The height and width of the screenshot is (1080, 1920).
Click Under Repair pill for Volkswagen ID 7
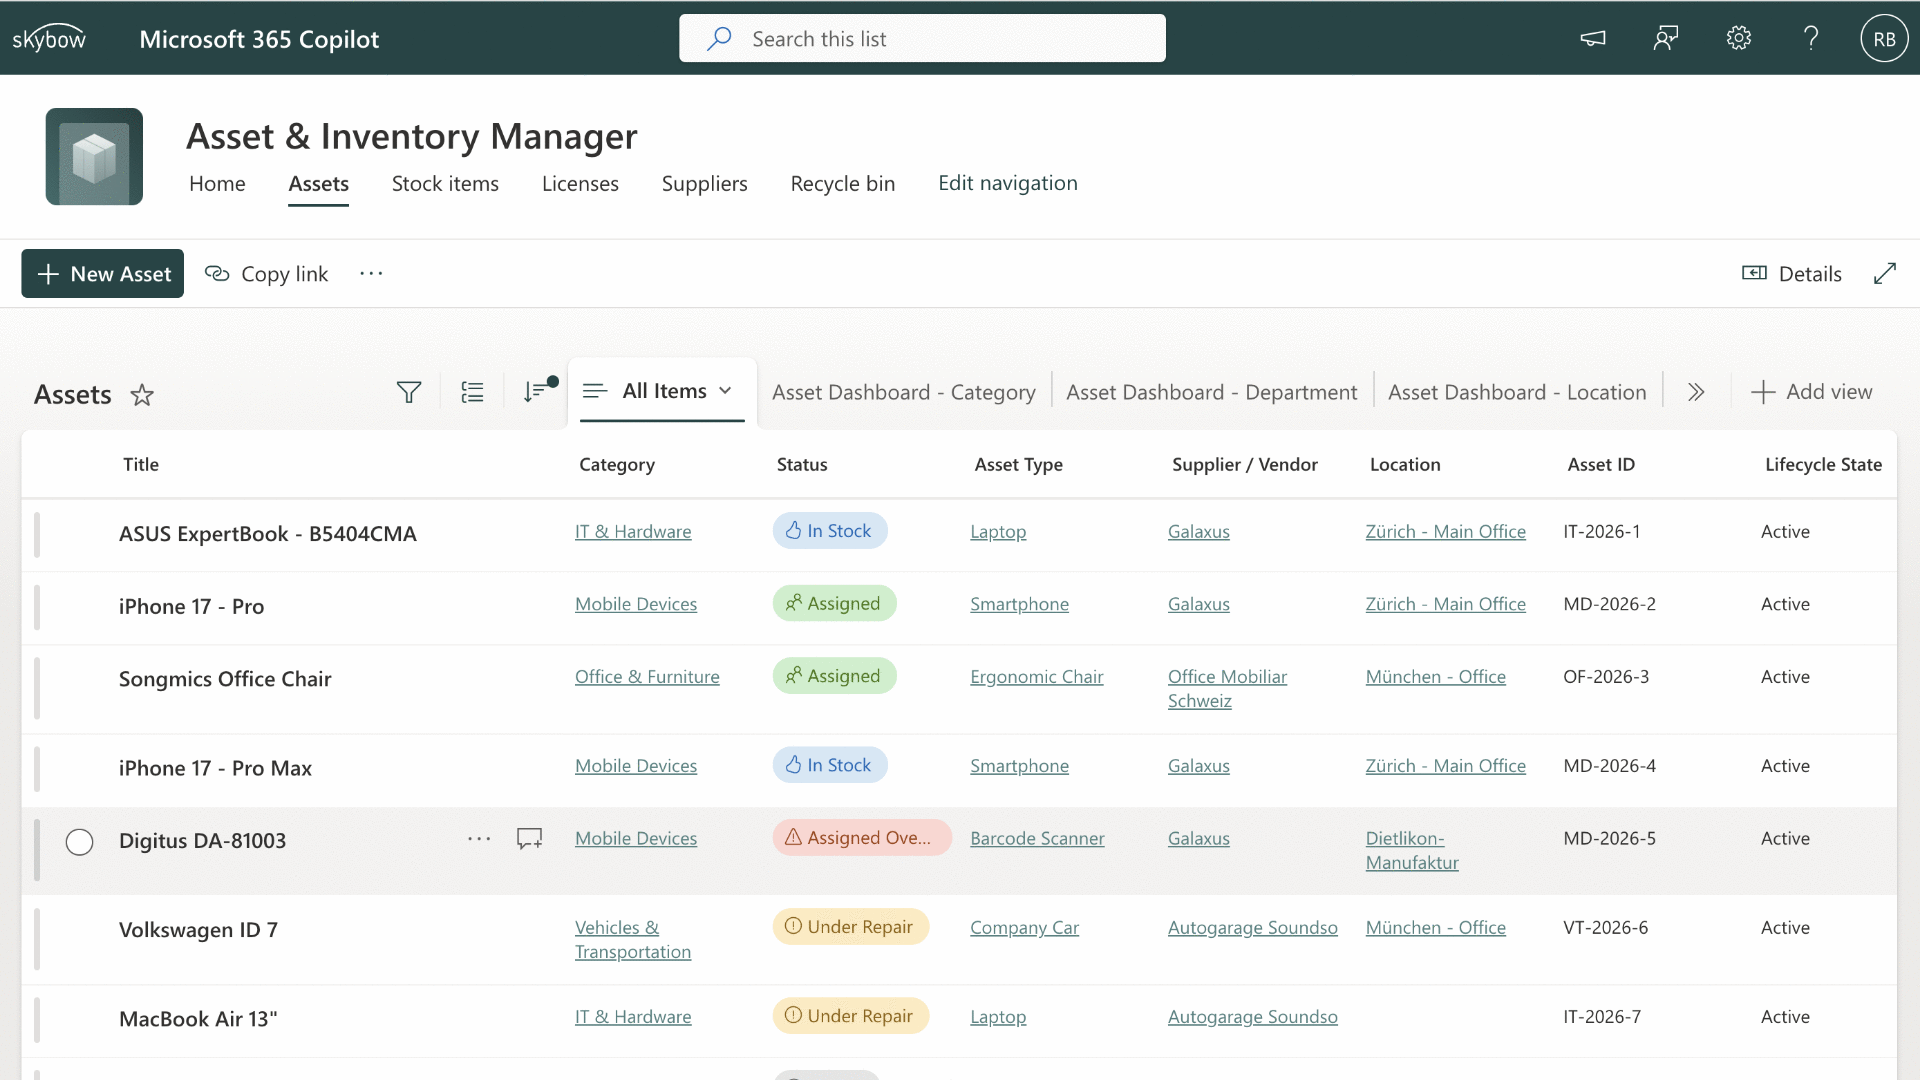[x=851, y=926]
